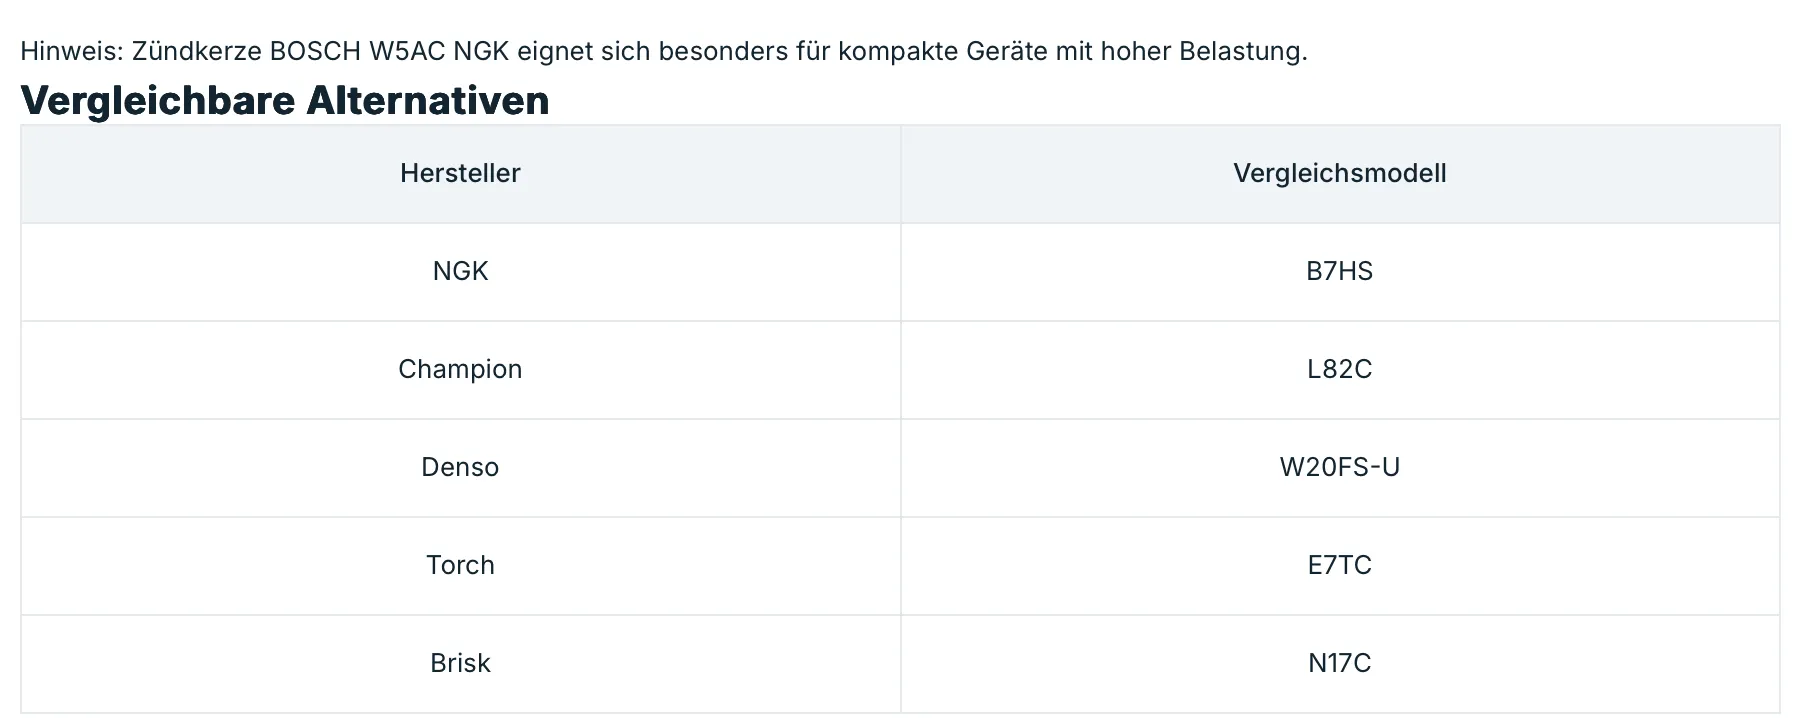Select the Brisk manufacturer cell
Image resolution: width=1796 pixels, height=718 pixels.
click(x=460, y=663)
